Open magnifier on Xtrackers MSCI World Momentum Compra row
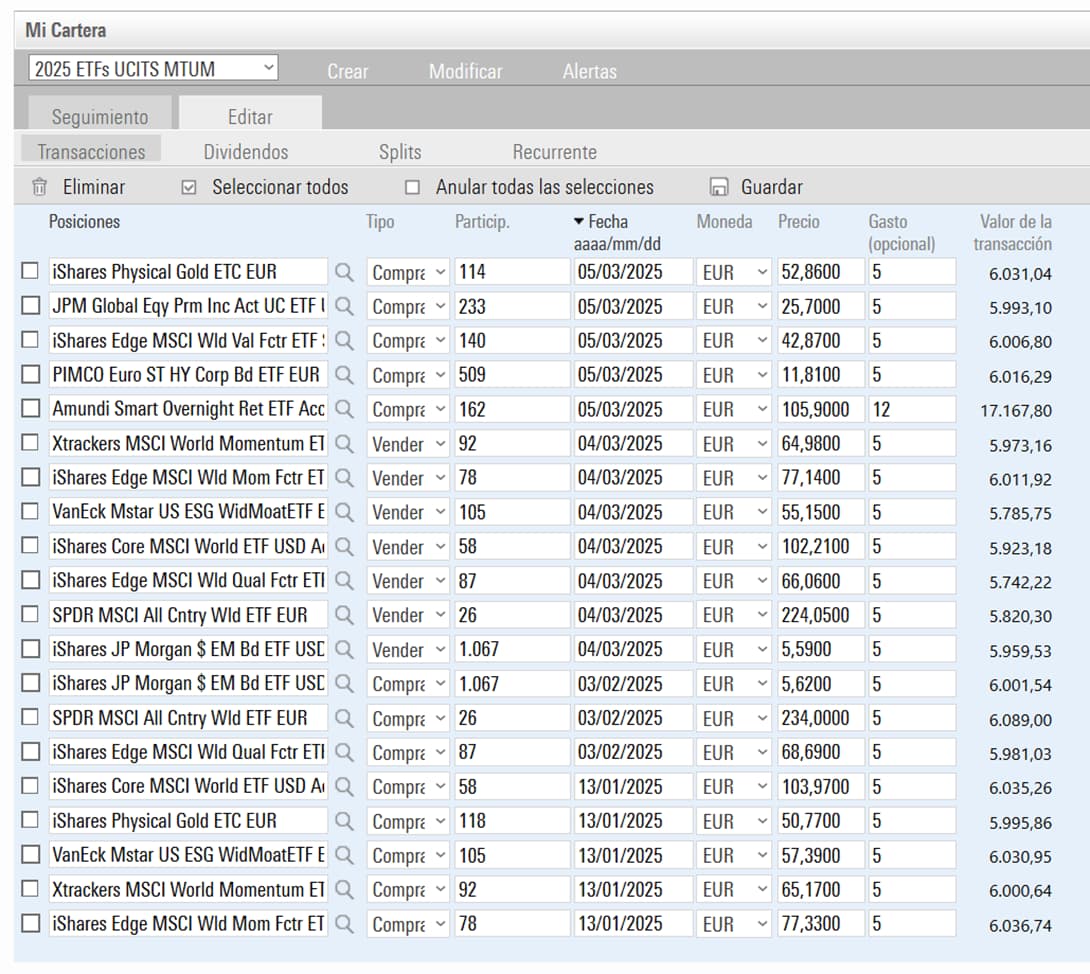Screen dimensions: 1090x974 pyautogui.click(x=344, y=889)
